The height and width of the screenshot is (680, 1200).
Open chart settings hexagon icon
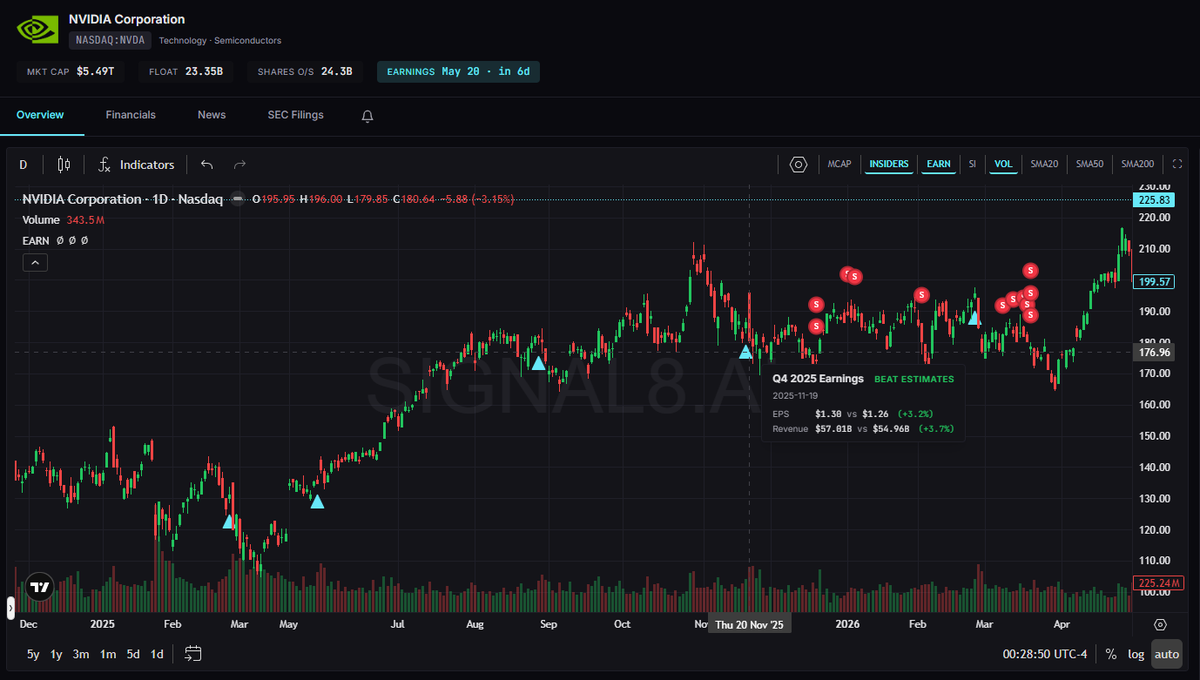pos(798,164)
